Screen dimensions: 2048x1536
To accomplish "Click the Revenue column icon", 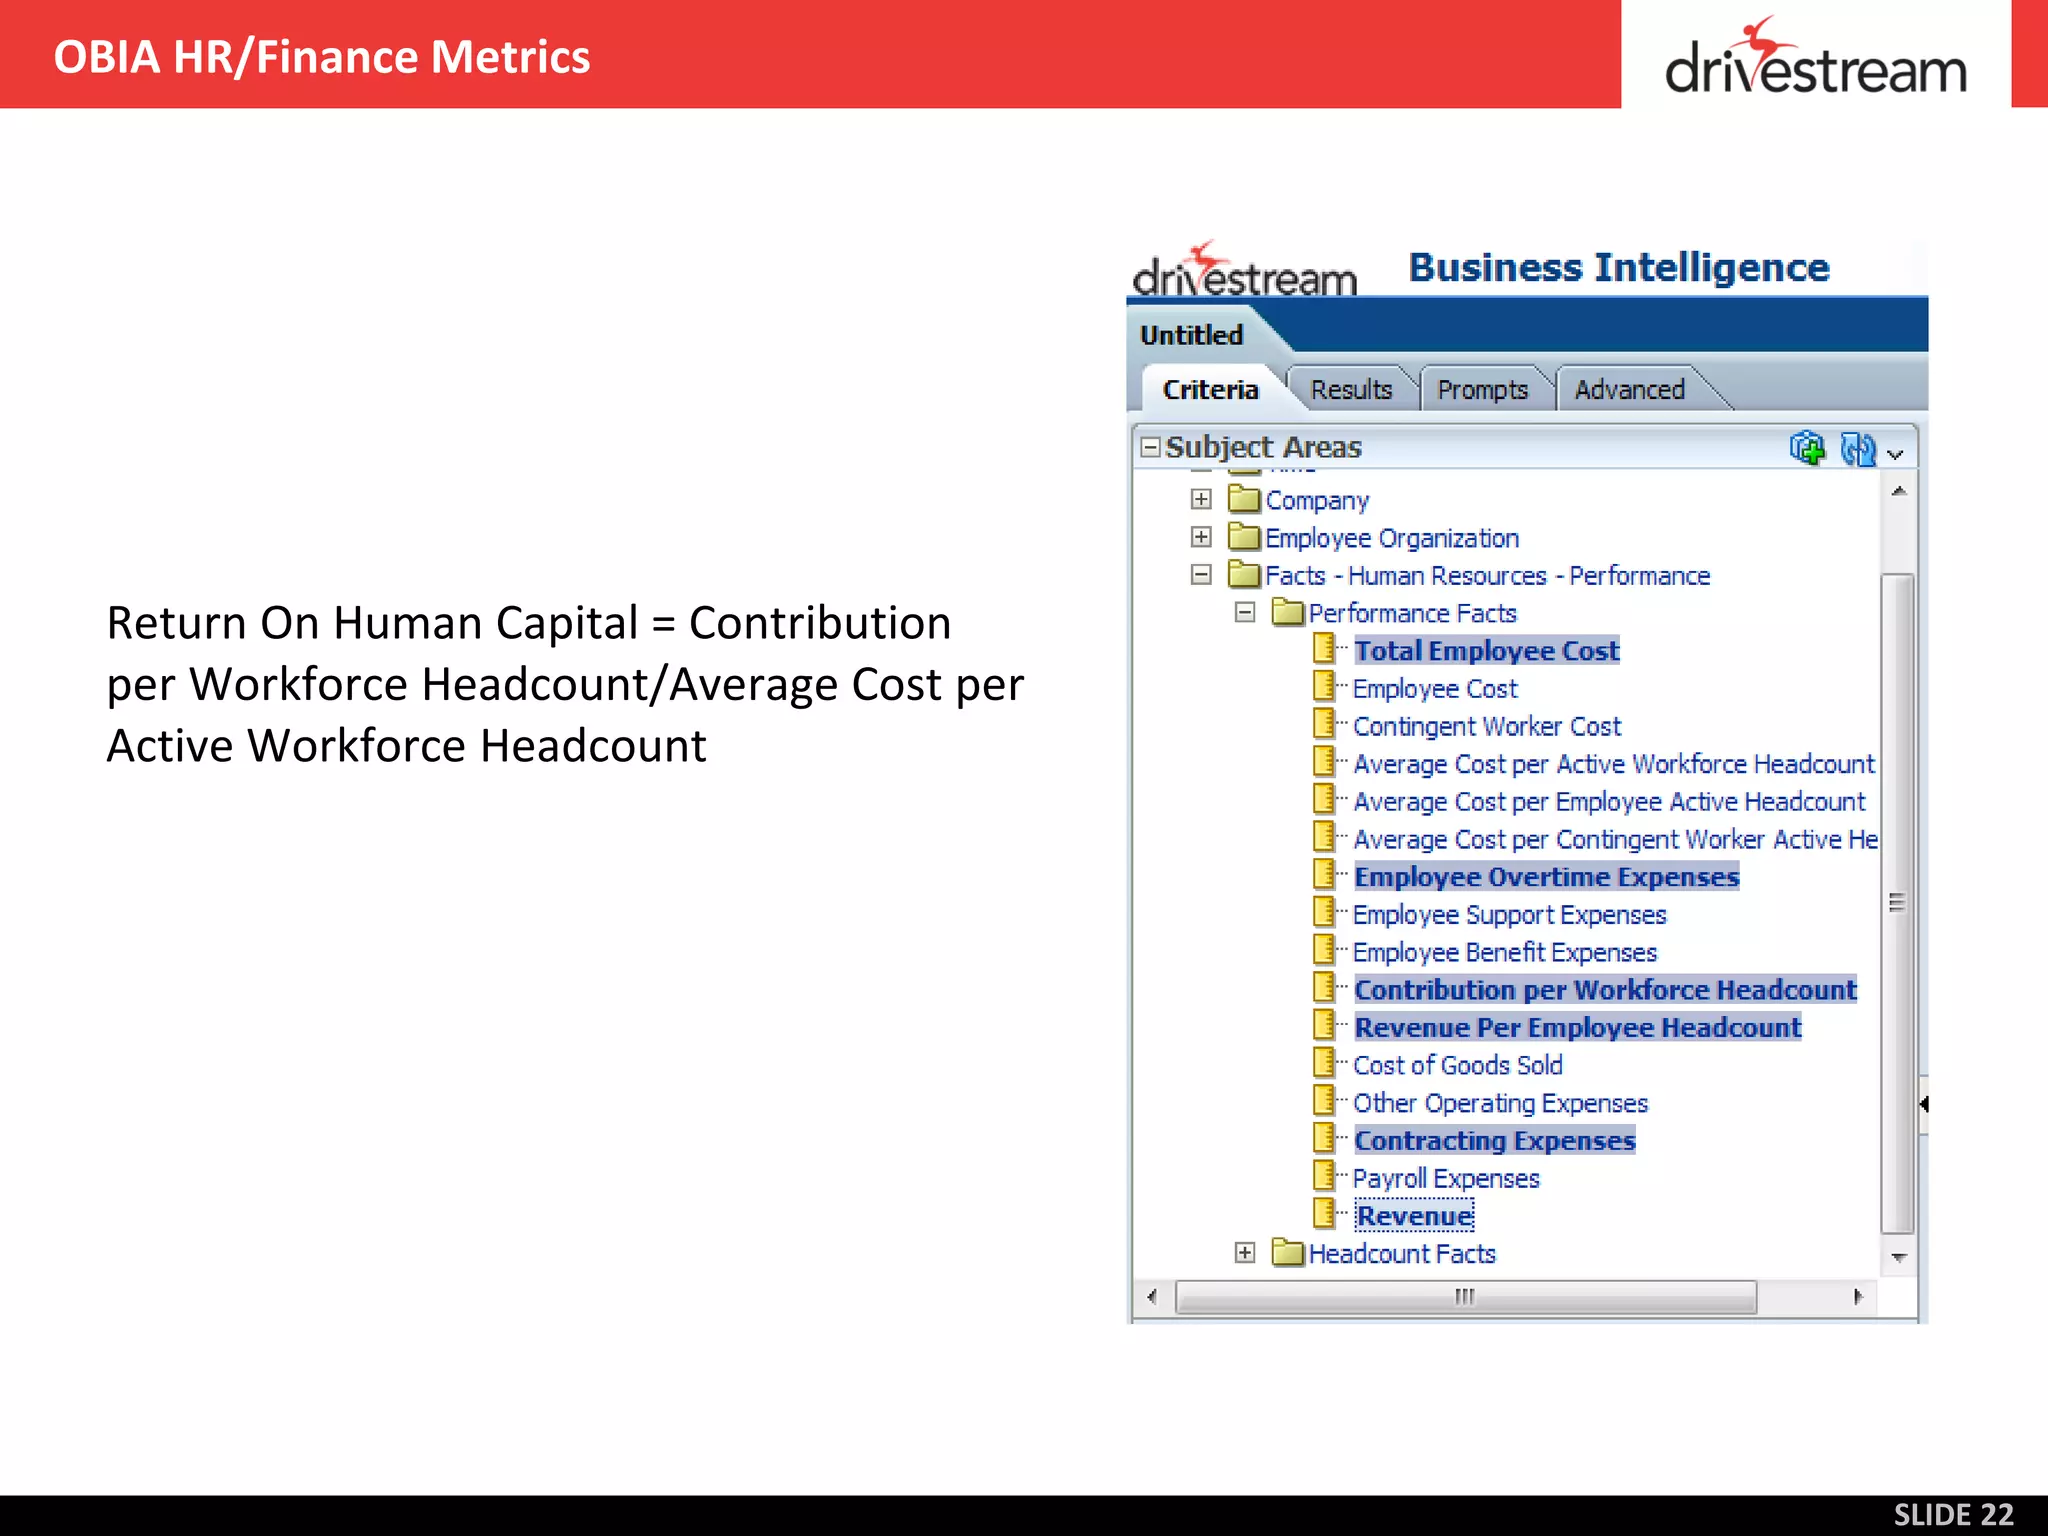I will (x=1324, y=1214).
